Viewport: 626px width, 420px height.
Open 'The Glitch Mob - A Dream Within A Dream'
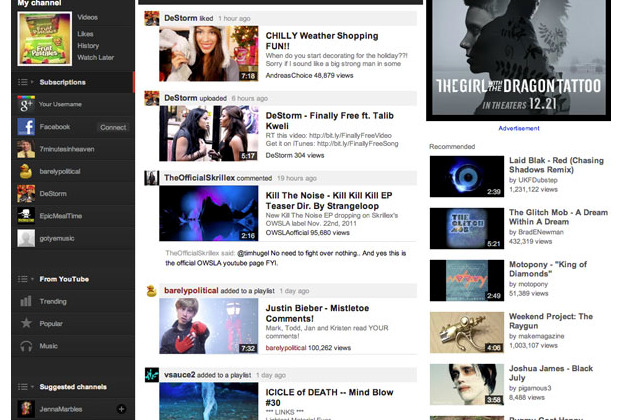coord(558,217)
